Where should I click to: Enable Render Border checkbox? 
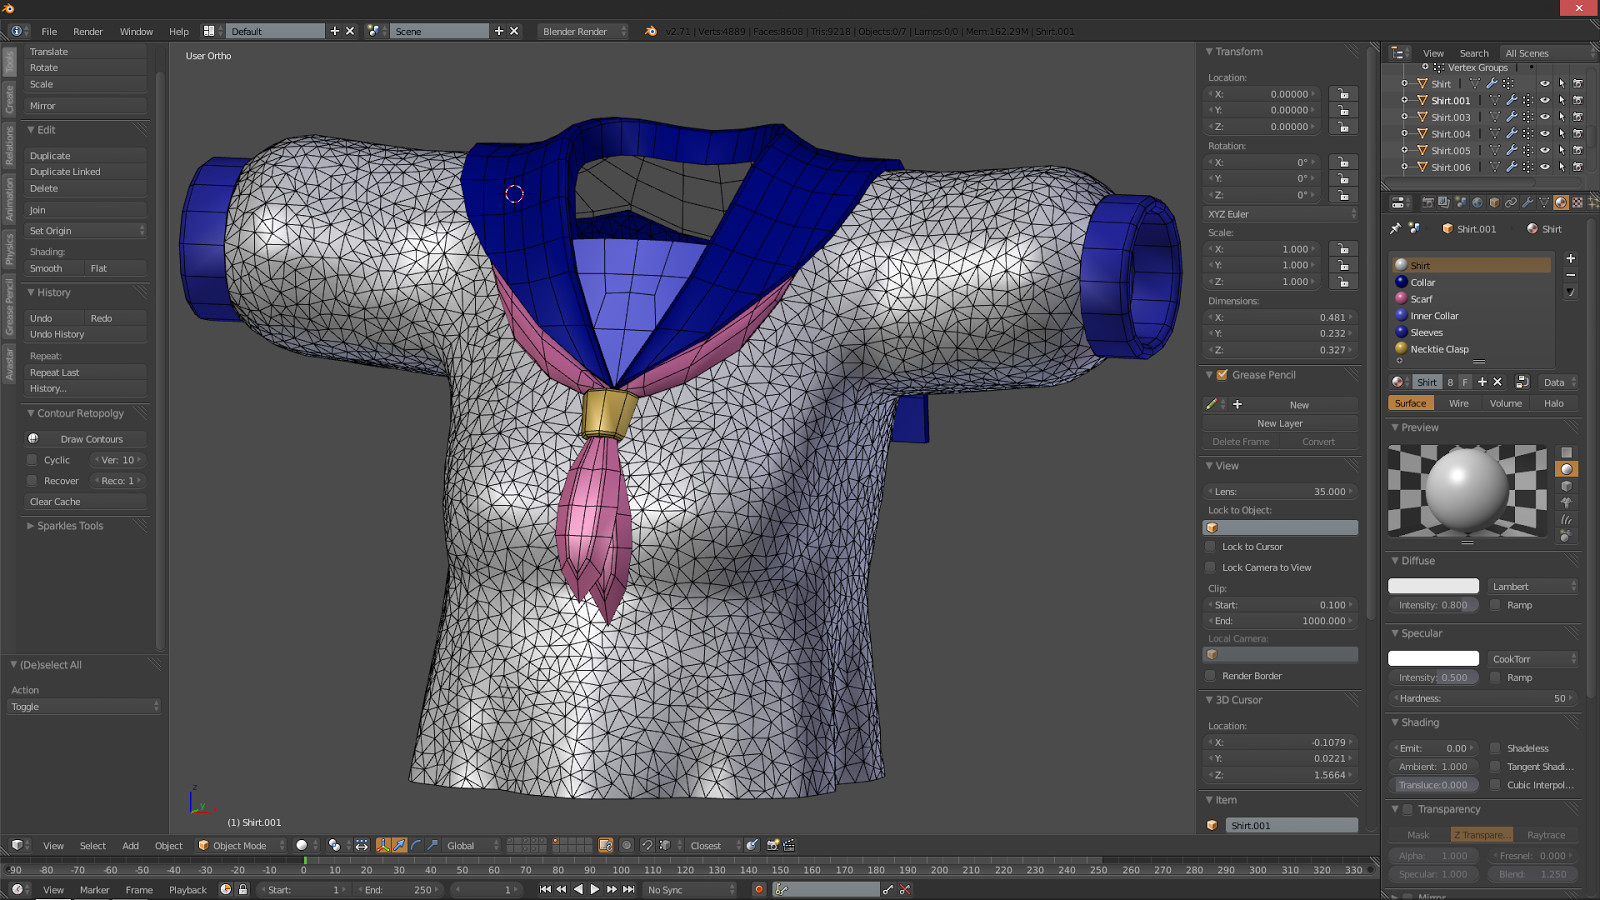pos(1211,676)
